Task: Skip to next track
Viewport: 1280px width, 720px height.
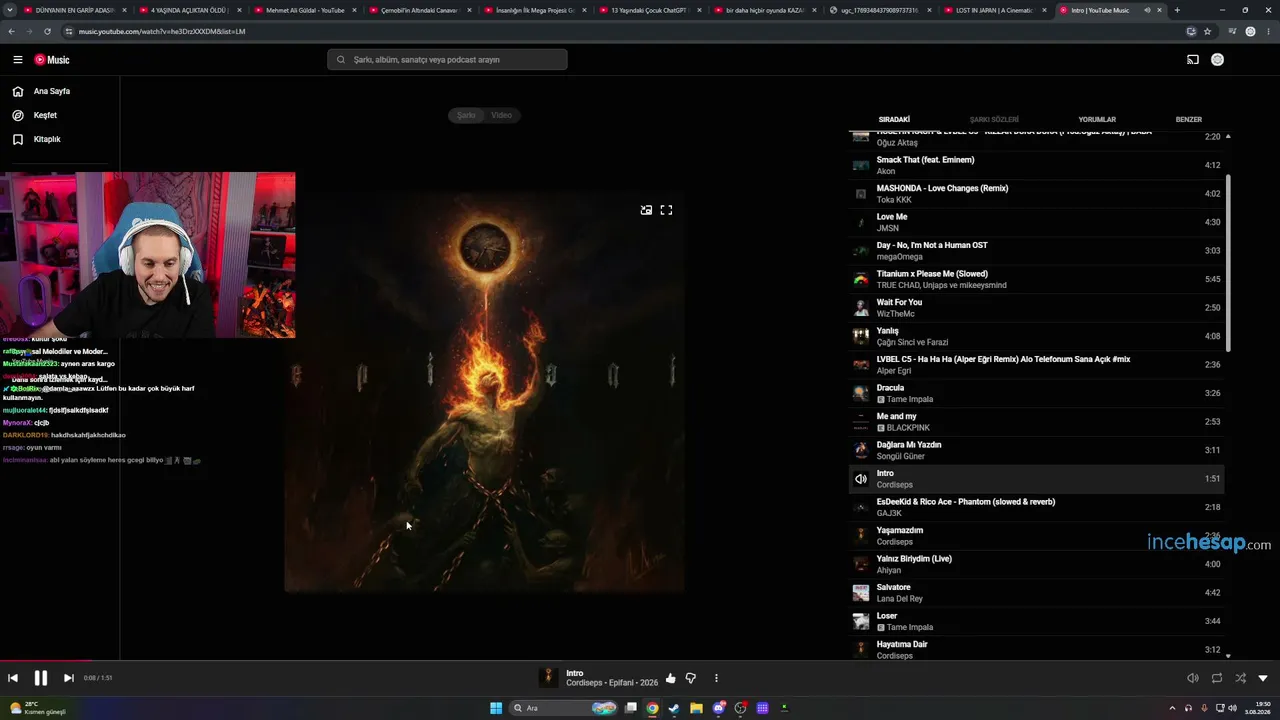Action: coord(69,678)
